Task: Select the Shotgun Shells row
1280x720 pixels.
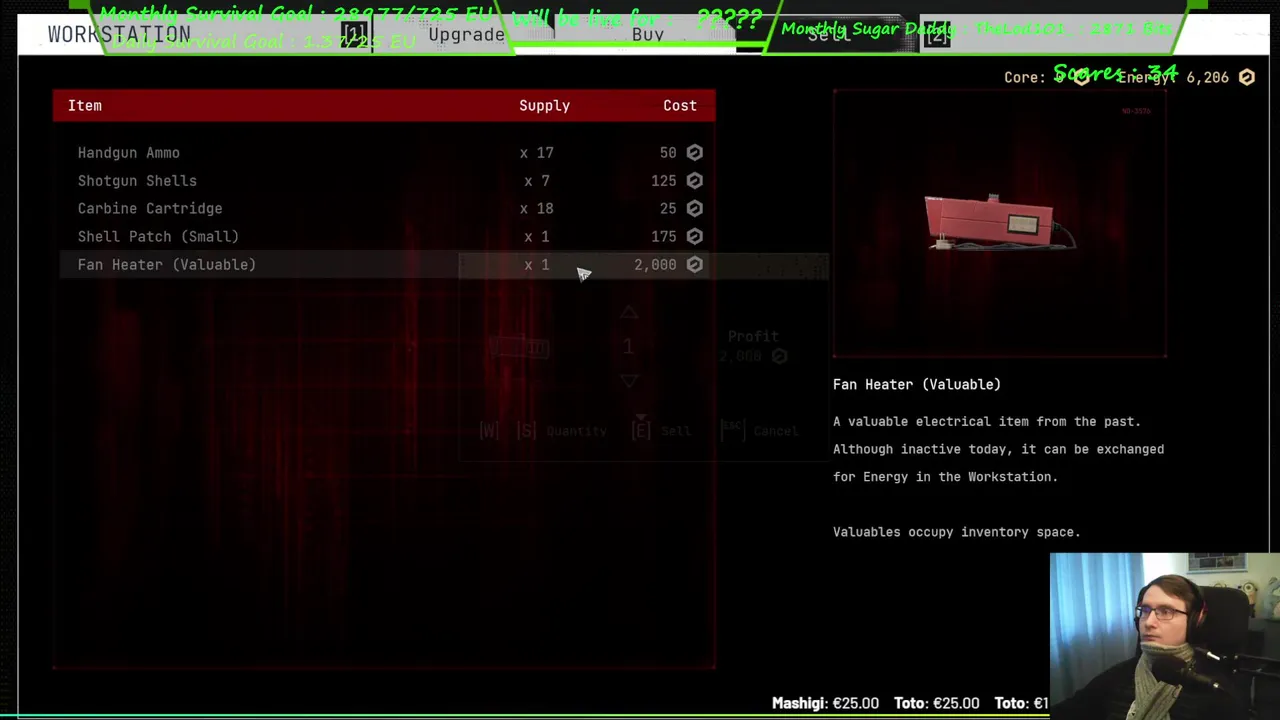Action: [384, 181]
